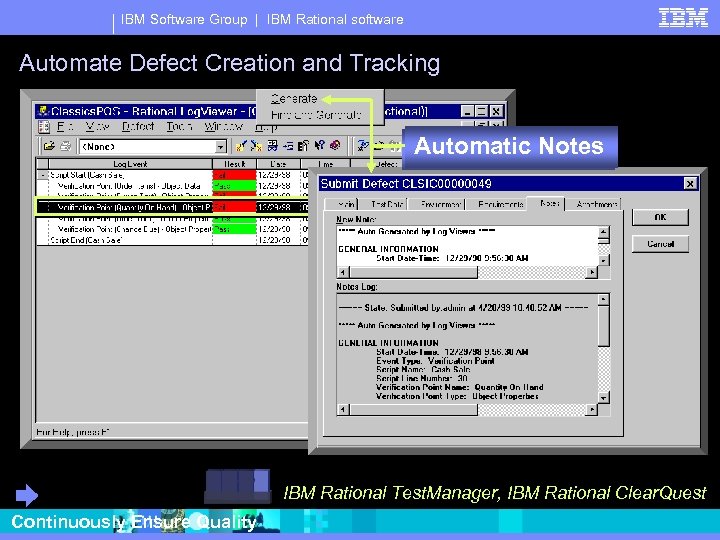Screen dimensions: 720x540
Task: Click the printer icon in LogViewer toolbar
Action: 66,146
